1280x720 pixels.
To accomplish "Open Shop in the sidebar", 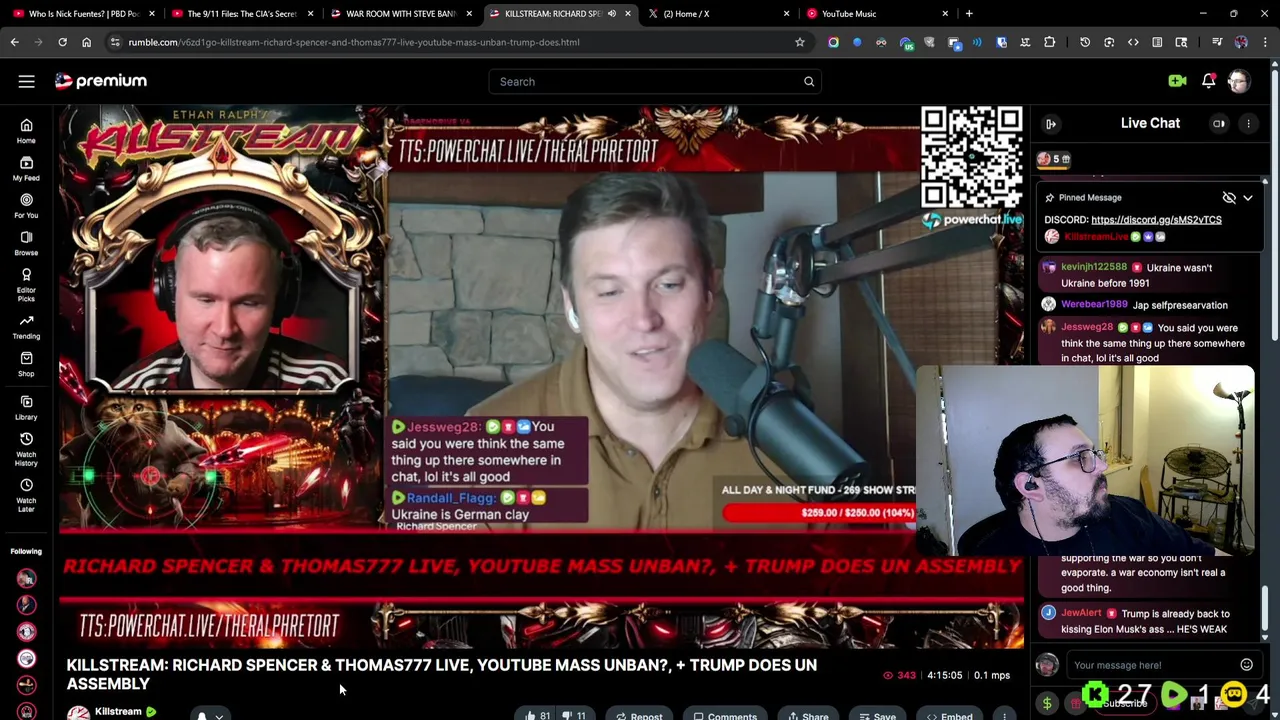I will pos(26,364).
